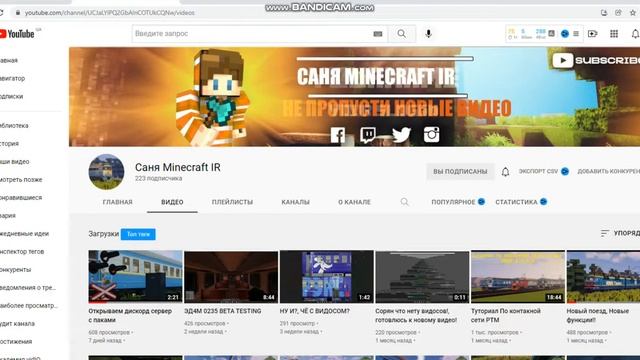
Task: Open Аудит канала in the sidebar
Action: 18,323
